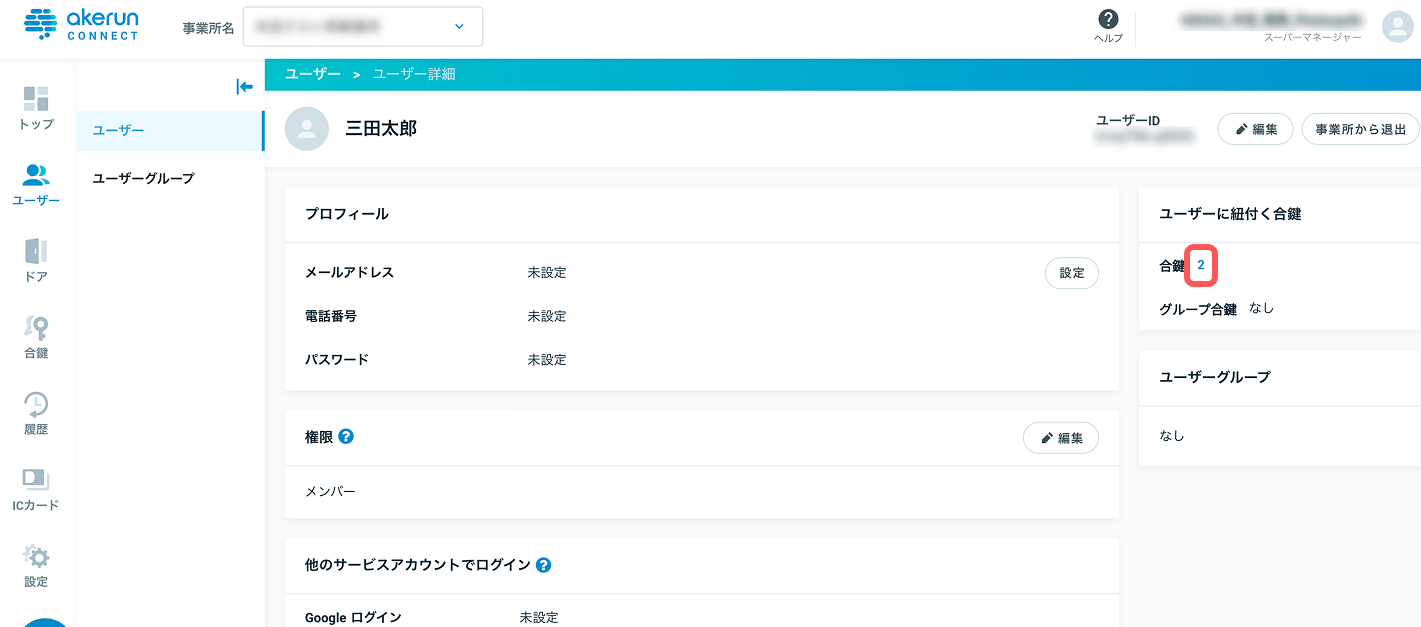Viewport: 1421px width, 627px height.
Task: Click the プロフィール card heading
Action: point(347,214)
